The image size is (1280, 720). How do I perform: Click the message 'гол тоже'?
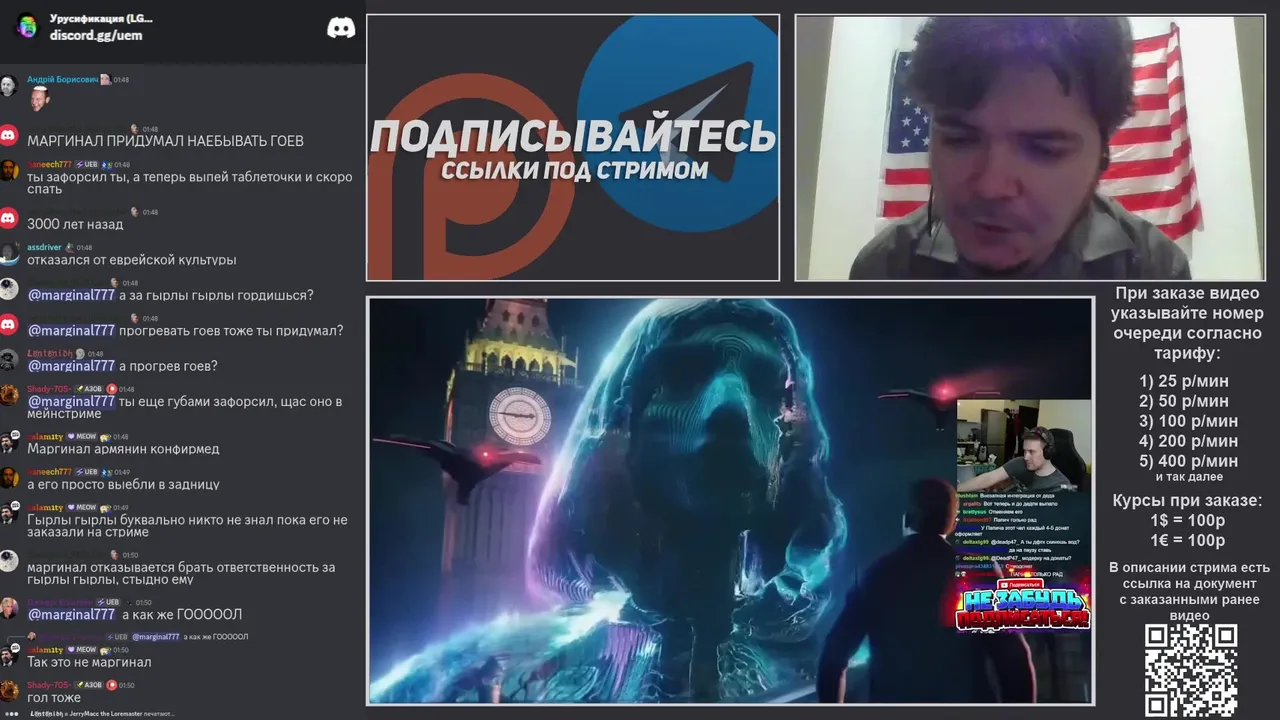(x=54, y=698)
